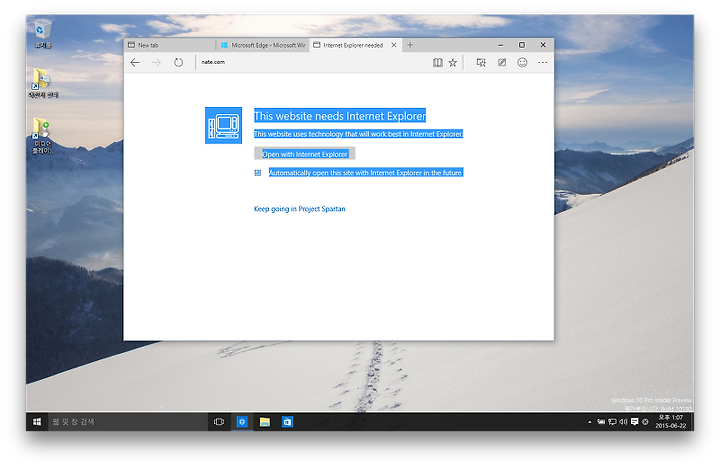The height and width of the screenshot is (468, 720).
Task: Click the volume speaker tray icon
Action: 623,422
